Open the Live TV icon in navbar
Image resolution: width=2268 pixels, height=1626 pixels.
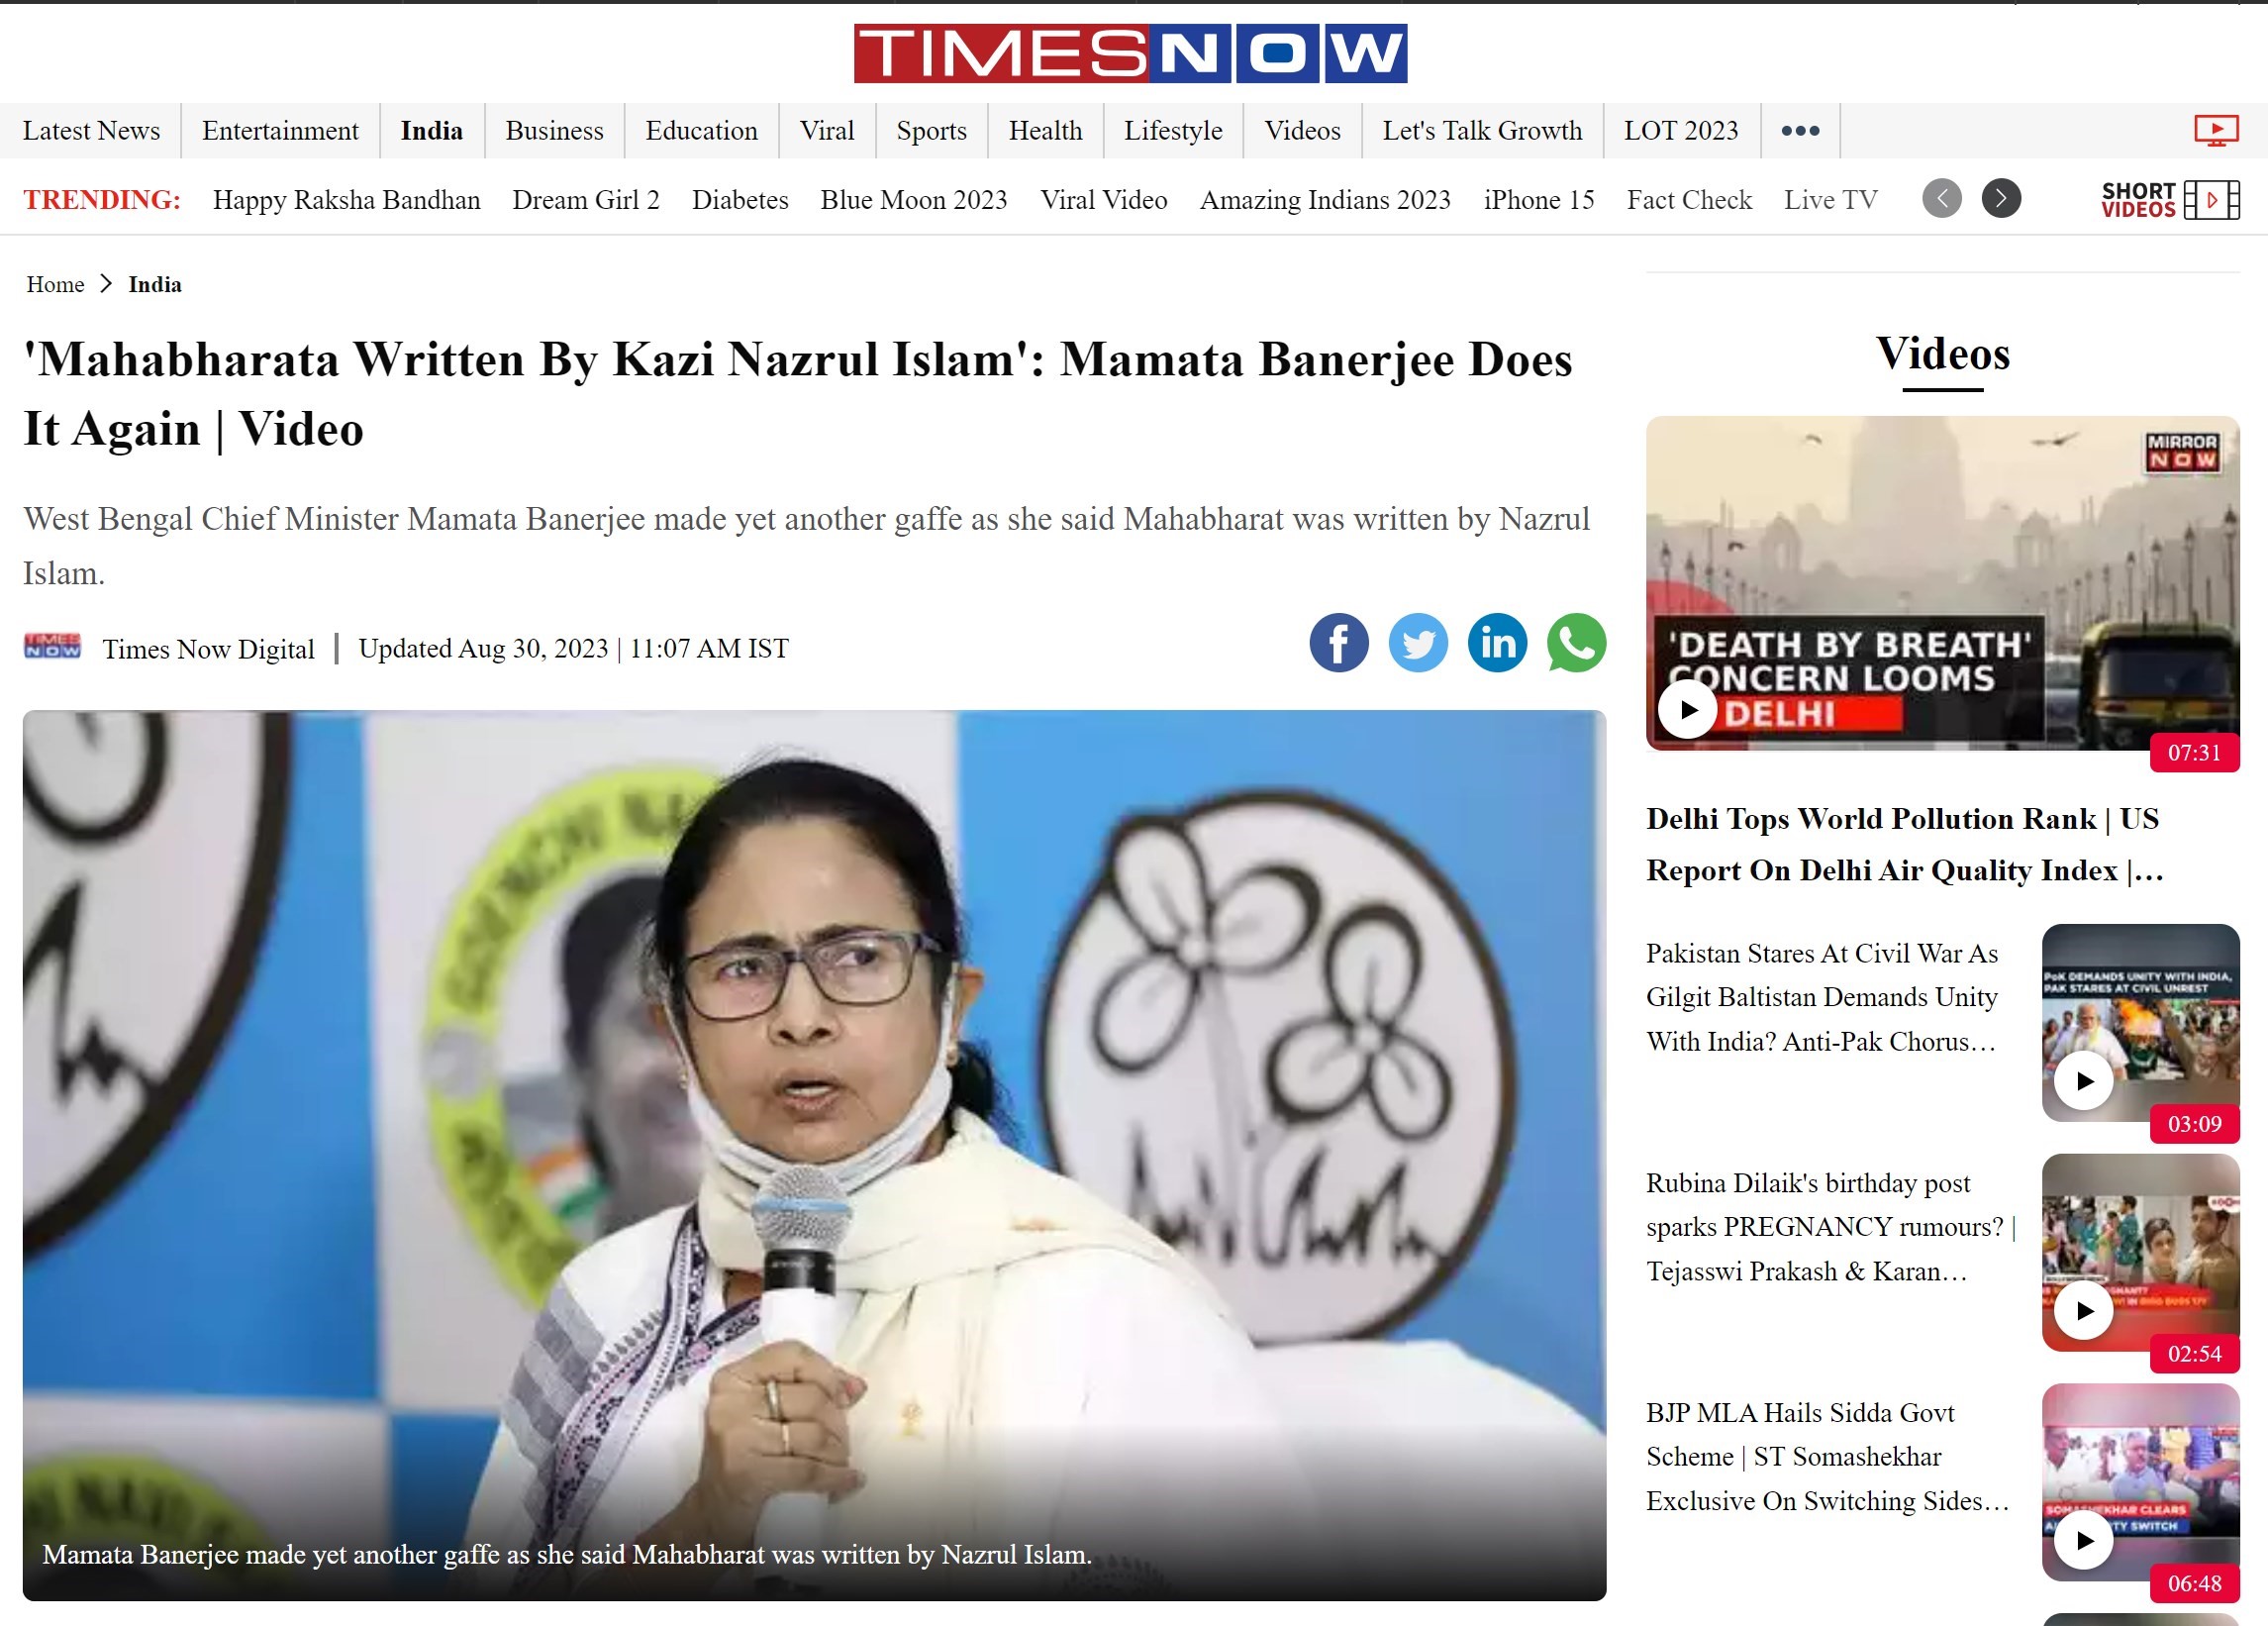pyautogui.click(x=2215, y=131)
